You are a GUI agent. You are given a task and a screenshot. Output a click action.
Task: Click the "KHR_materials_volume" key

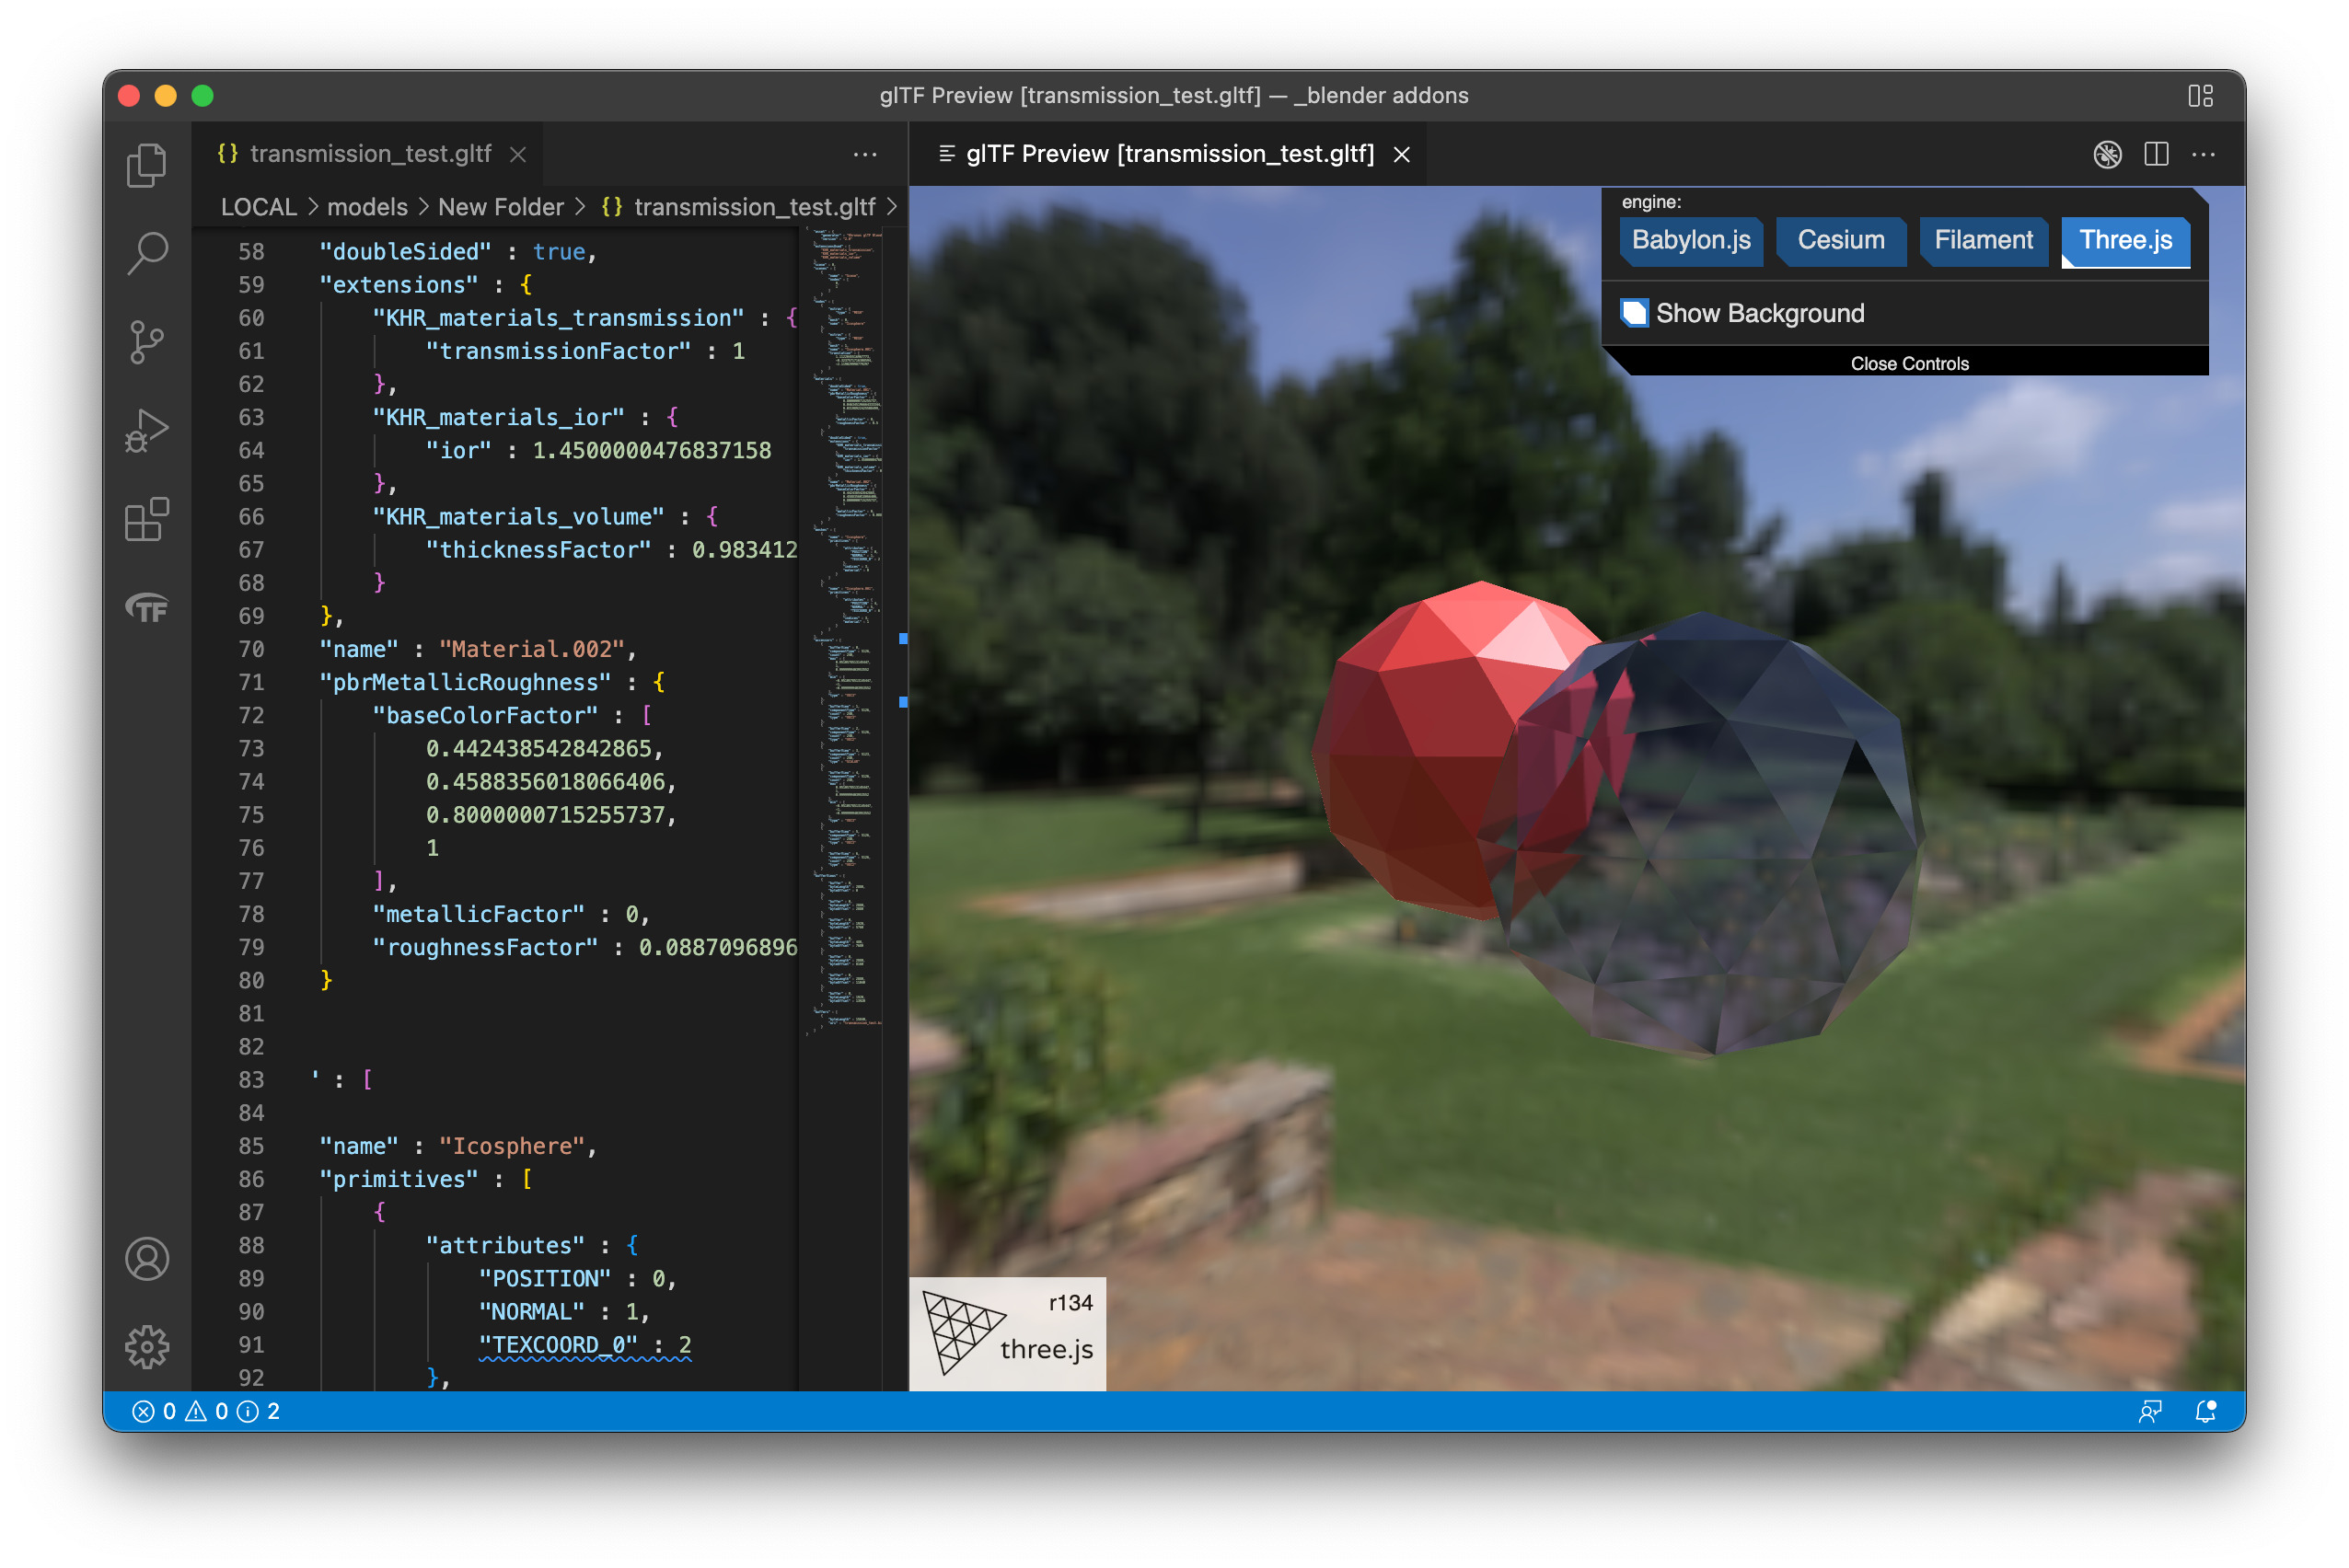(x=518, y=517)
